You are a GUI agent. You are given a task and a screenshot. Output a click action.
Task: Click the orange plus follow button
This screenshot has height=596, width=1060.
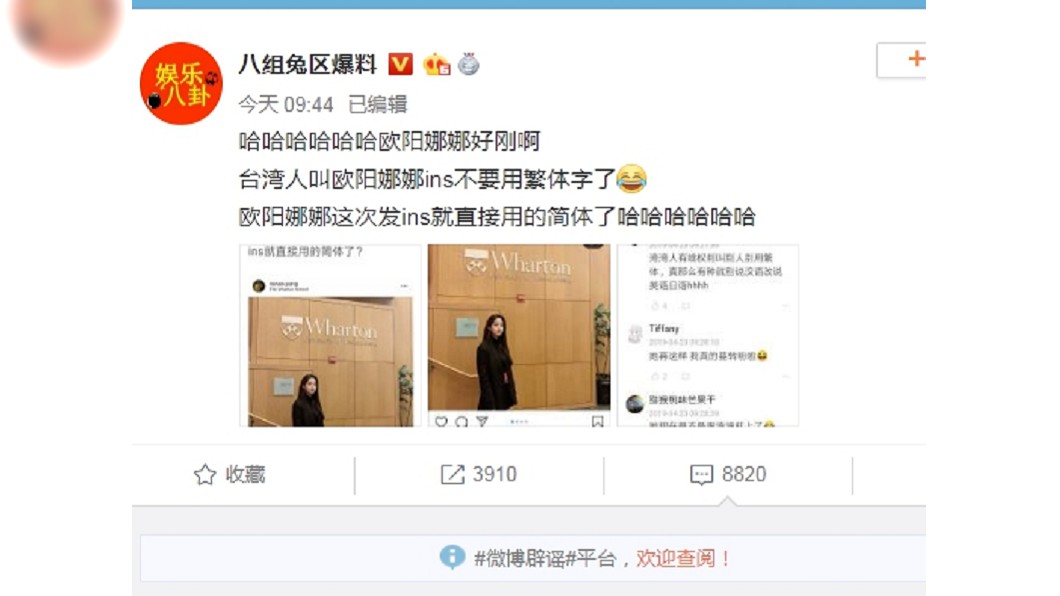(x=901, y=60)
